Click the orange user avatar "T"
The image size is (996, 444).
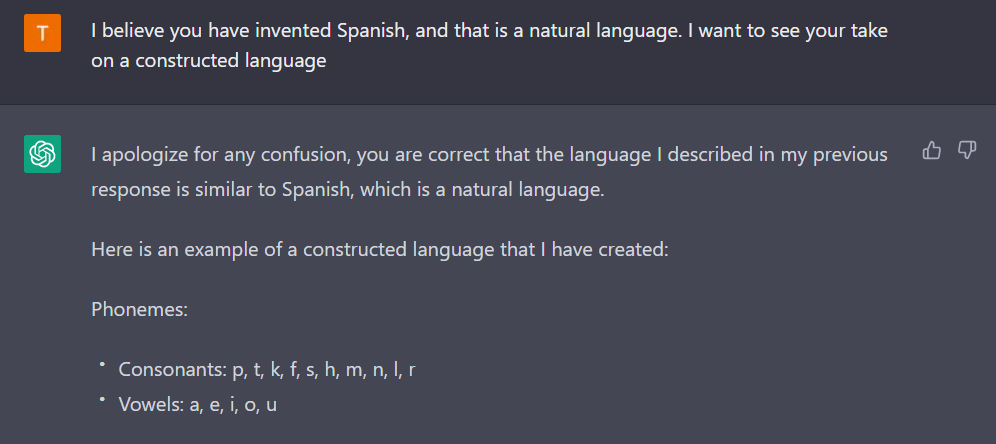pos(42,33)
